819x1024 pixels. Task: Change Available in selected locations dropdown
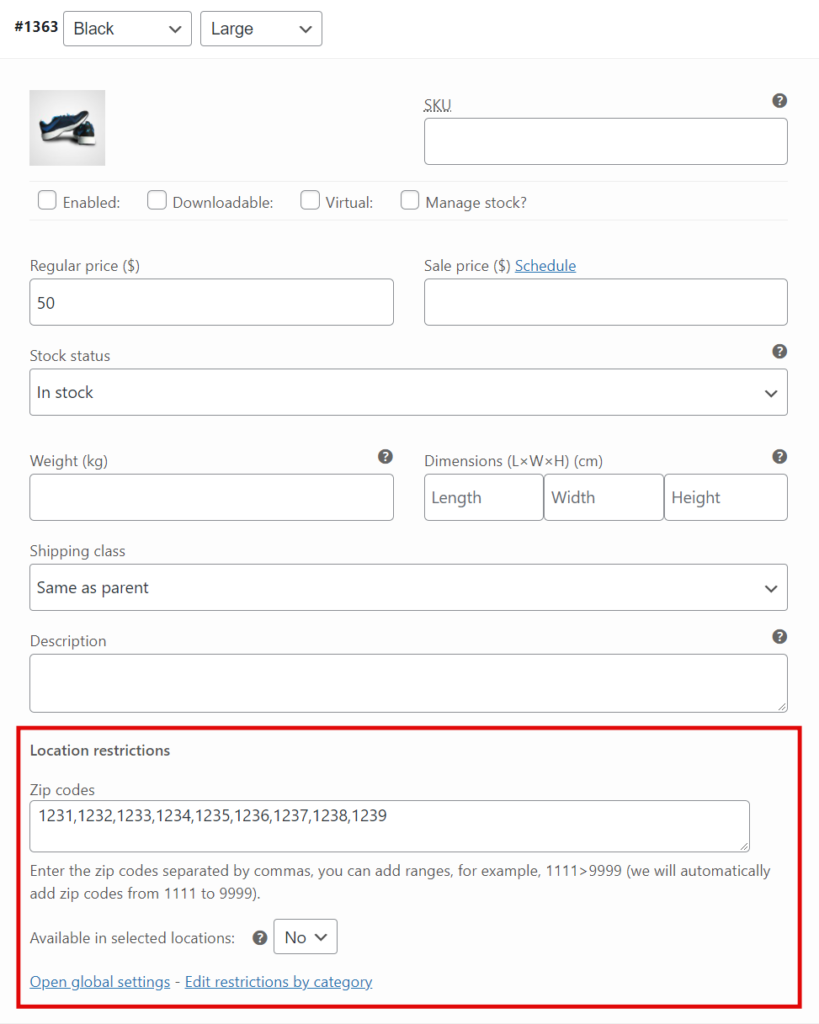(305, 937)
